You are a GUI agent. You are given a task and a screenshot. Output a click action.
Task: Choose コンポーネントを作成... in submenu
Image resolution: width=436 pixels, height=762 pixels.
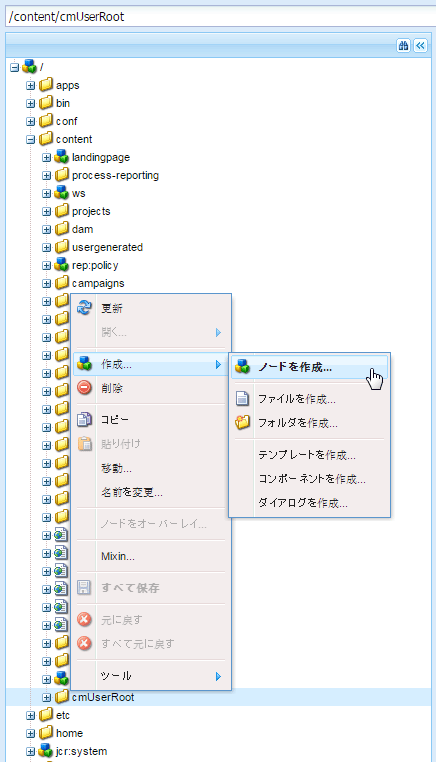point(310,479)
